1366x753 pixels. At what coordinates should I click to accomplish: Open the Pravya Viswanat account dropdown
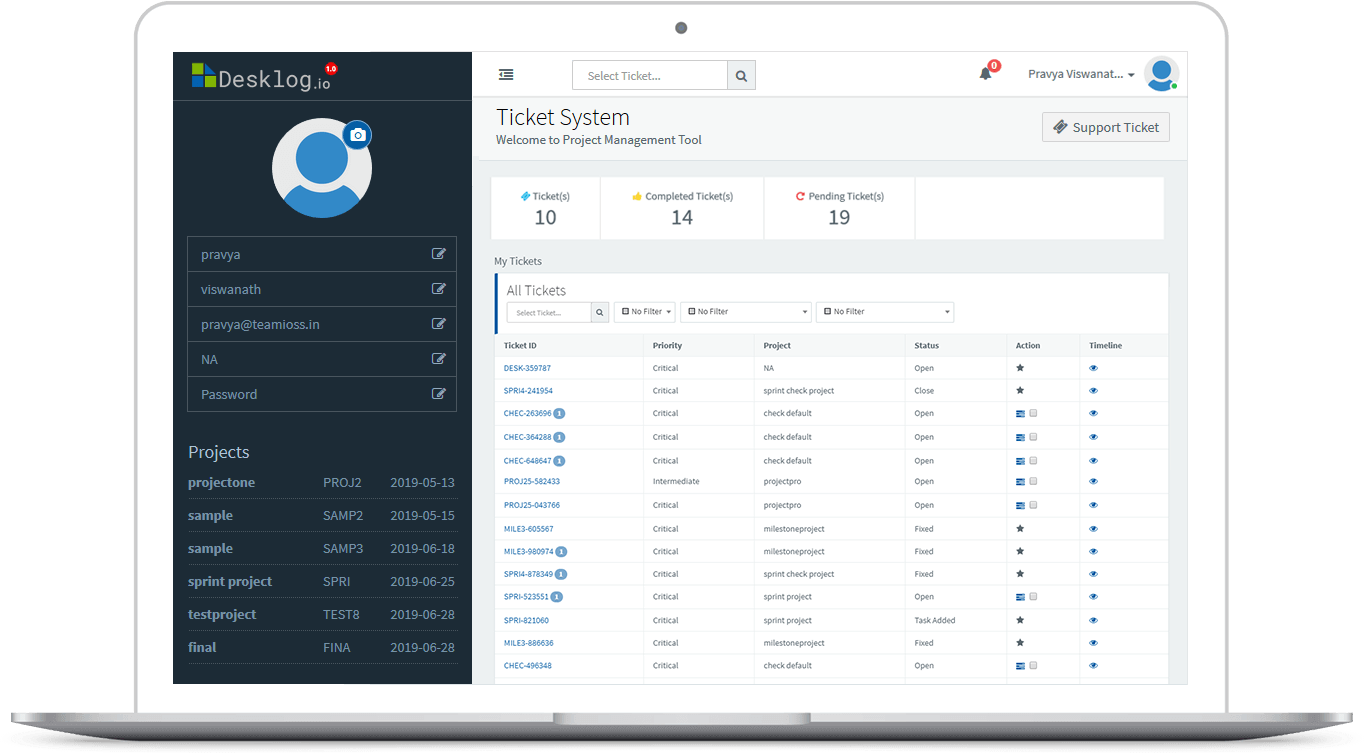tap(1081, 73)
